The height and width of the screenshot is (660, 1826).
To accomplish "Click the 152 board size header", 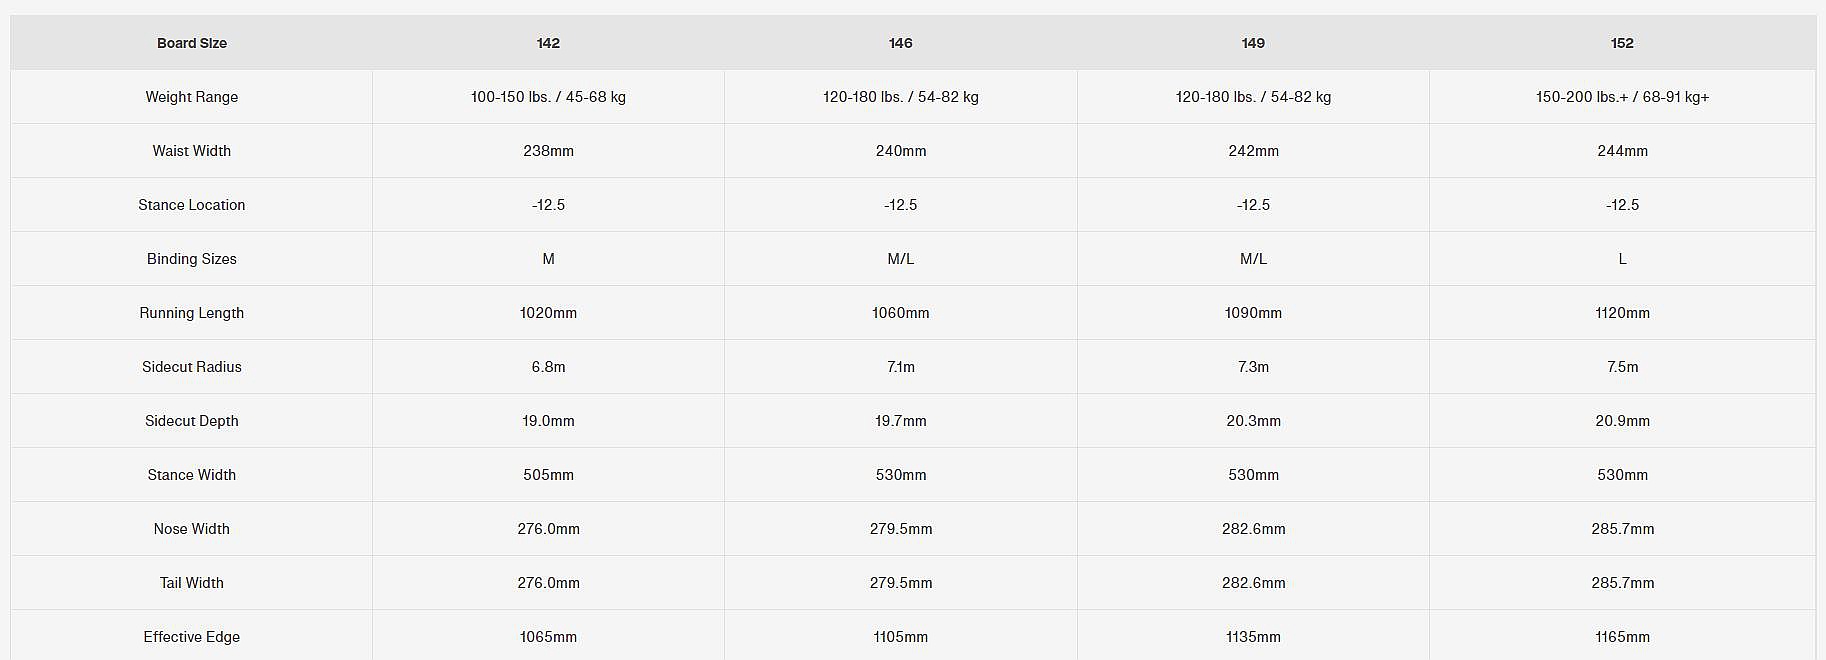I will pyautogui.click(x=1622, y=43).
